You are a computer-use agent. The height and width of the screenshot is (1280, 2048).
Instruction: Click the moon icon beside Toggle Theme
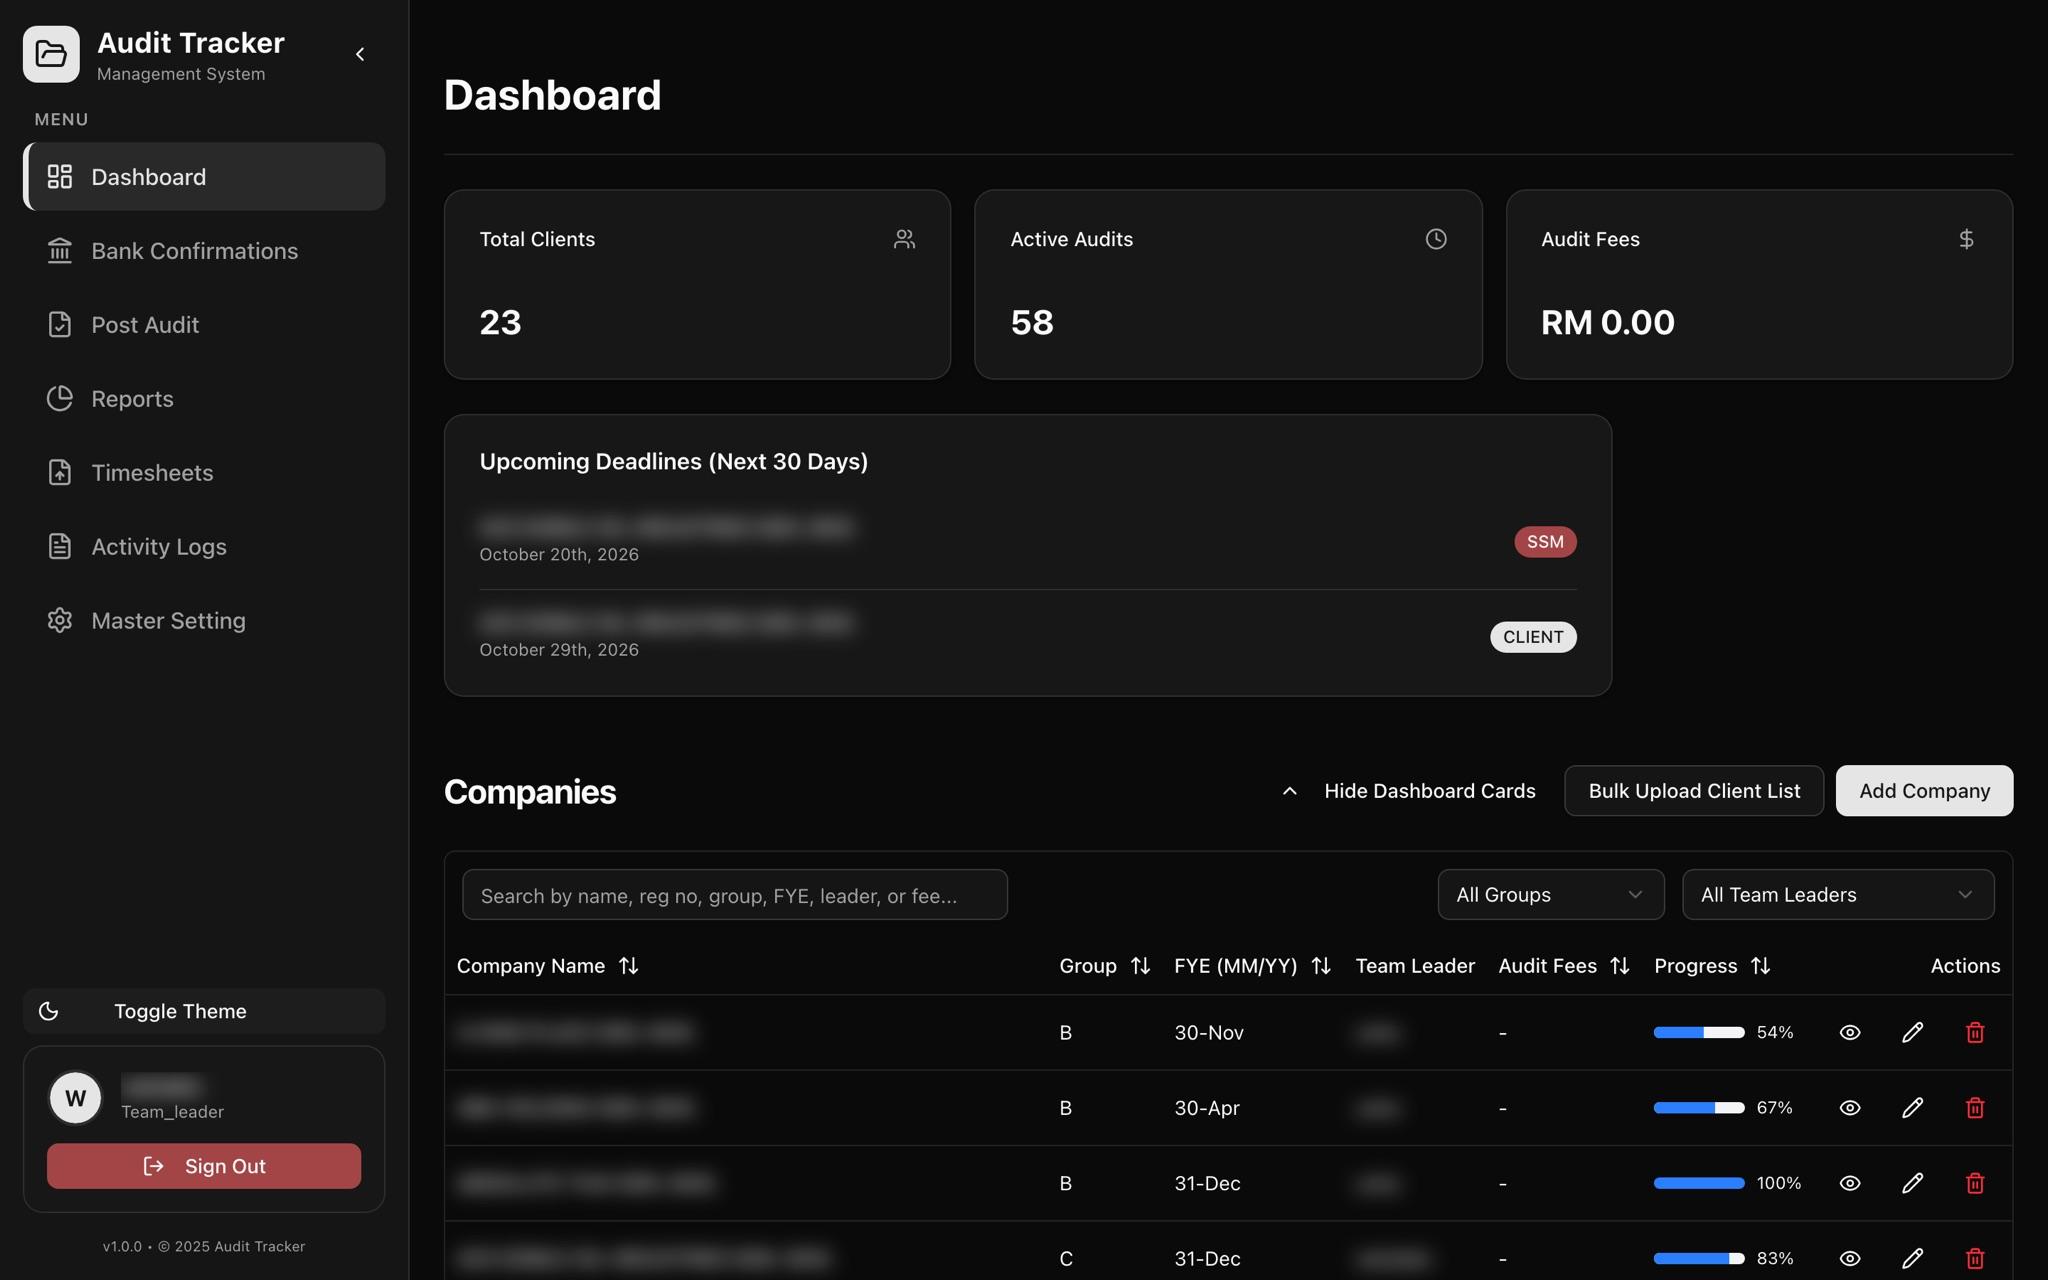click(48, 1011)
